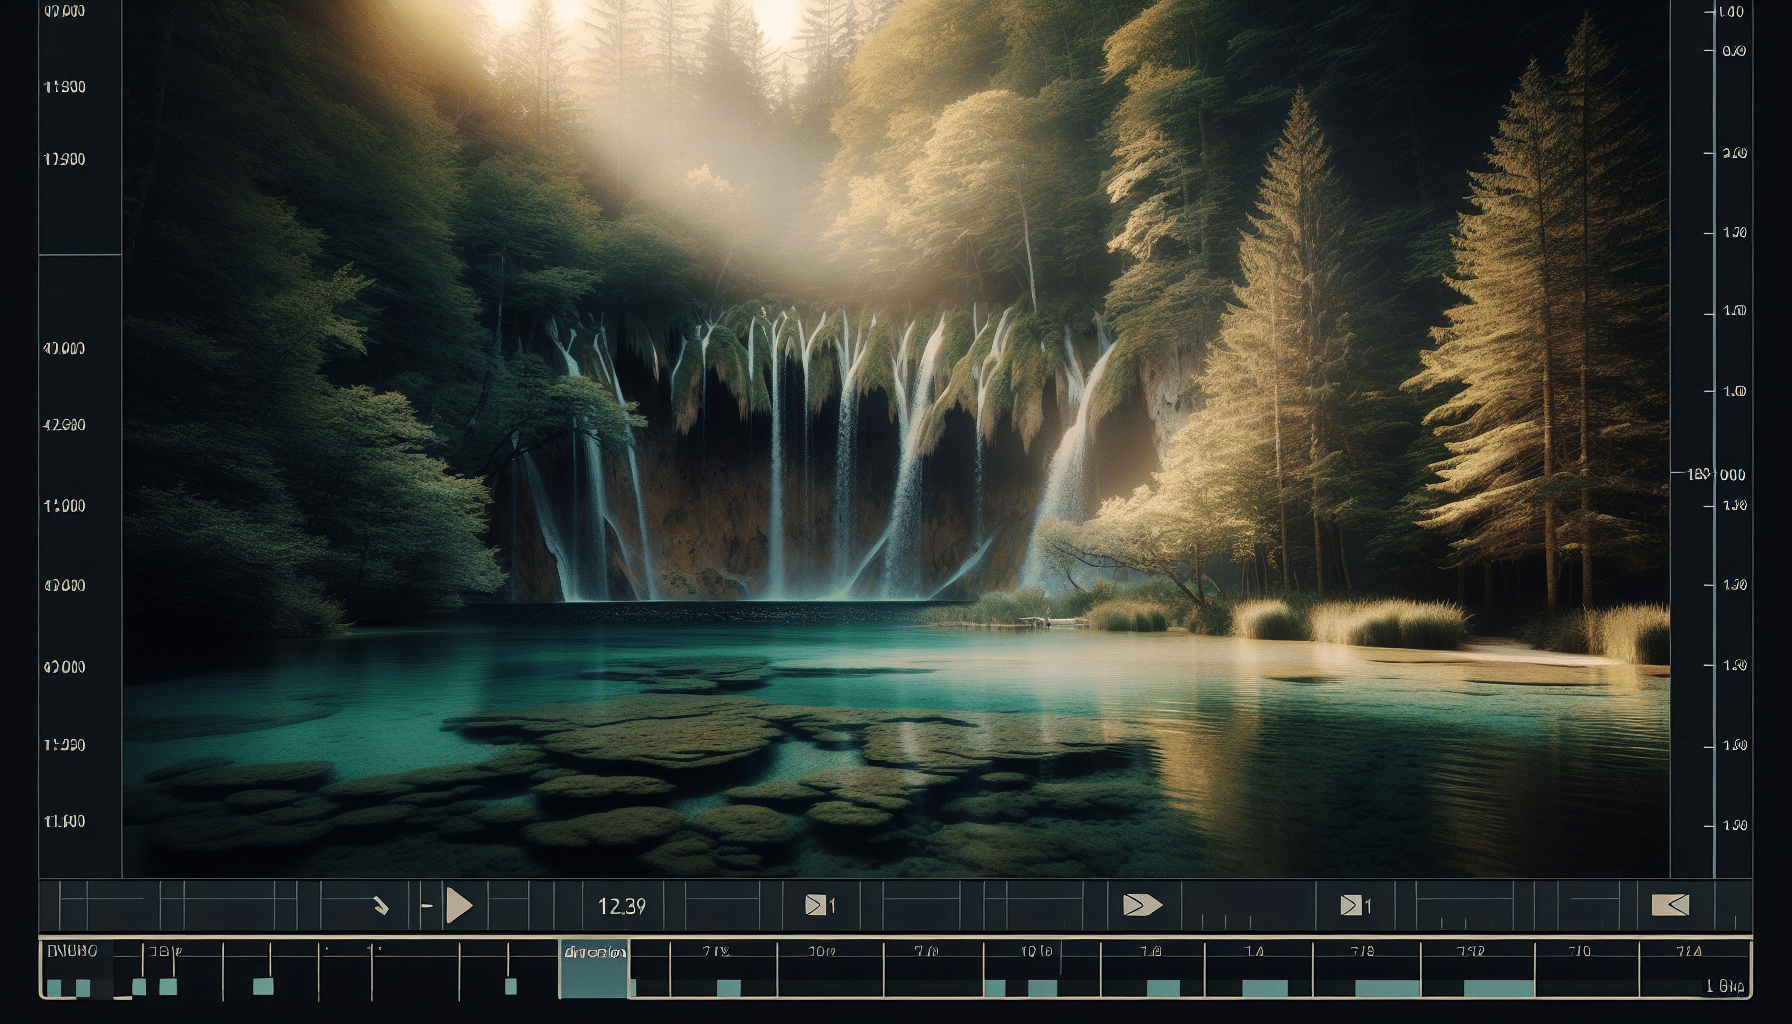Select the teal clip under the 712 label
The width and height of the screenshot is (1792, 1024).
1498,988
